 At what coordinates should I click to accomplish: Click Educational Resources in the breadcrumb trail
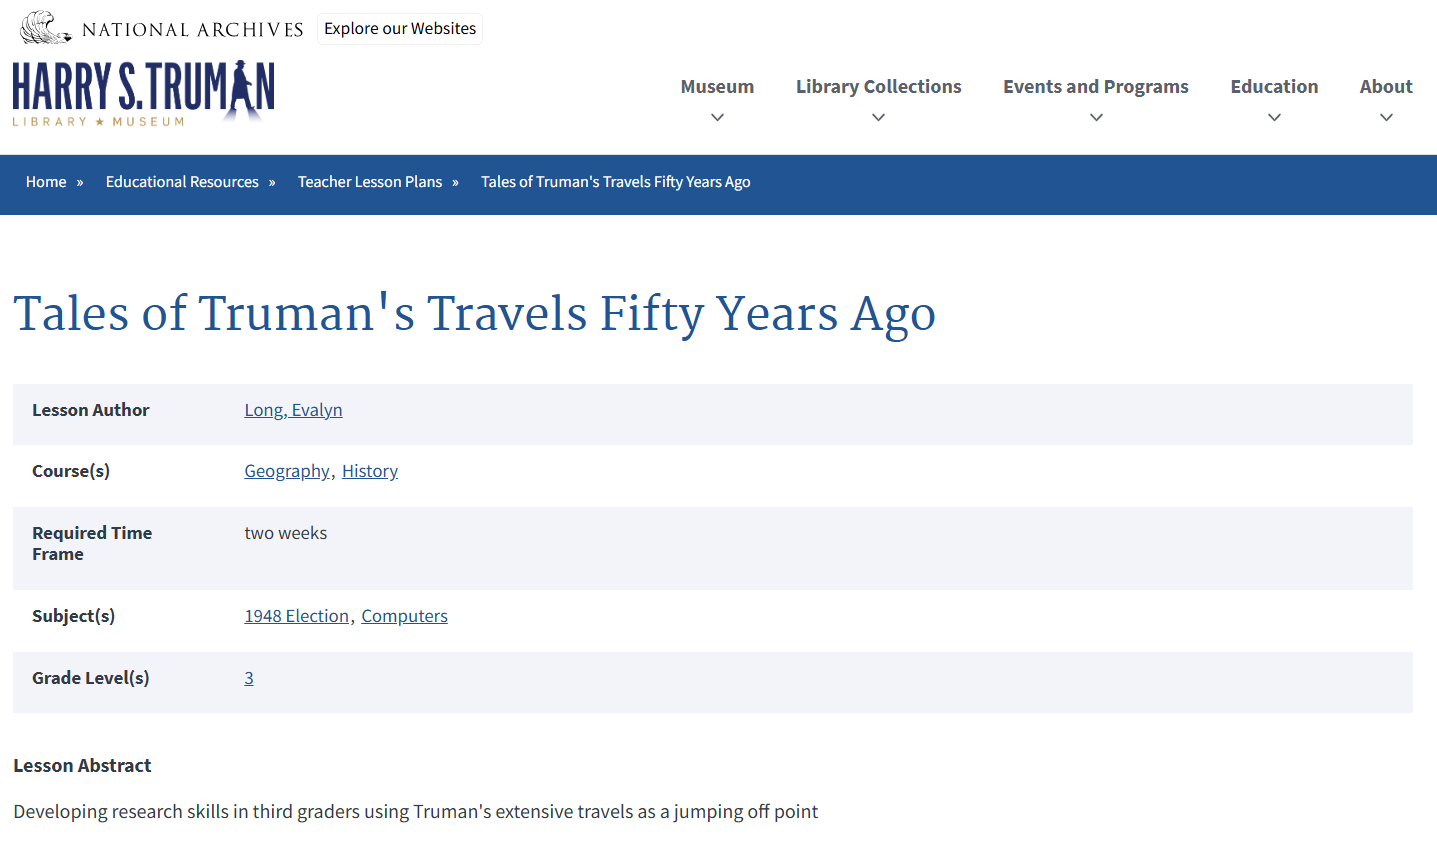(x=181, y=181)
